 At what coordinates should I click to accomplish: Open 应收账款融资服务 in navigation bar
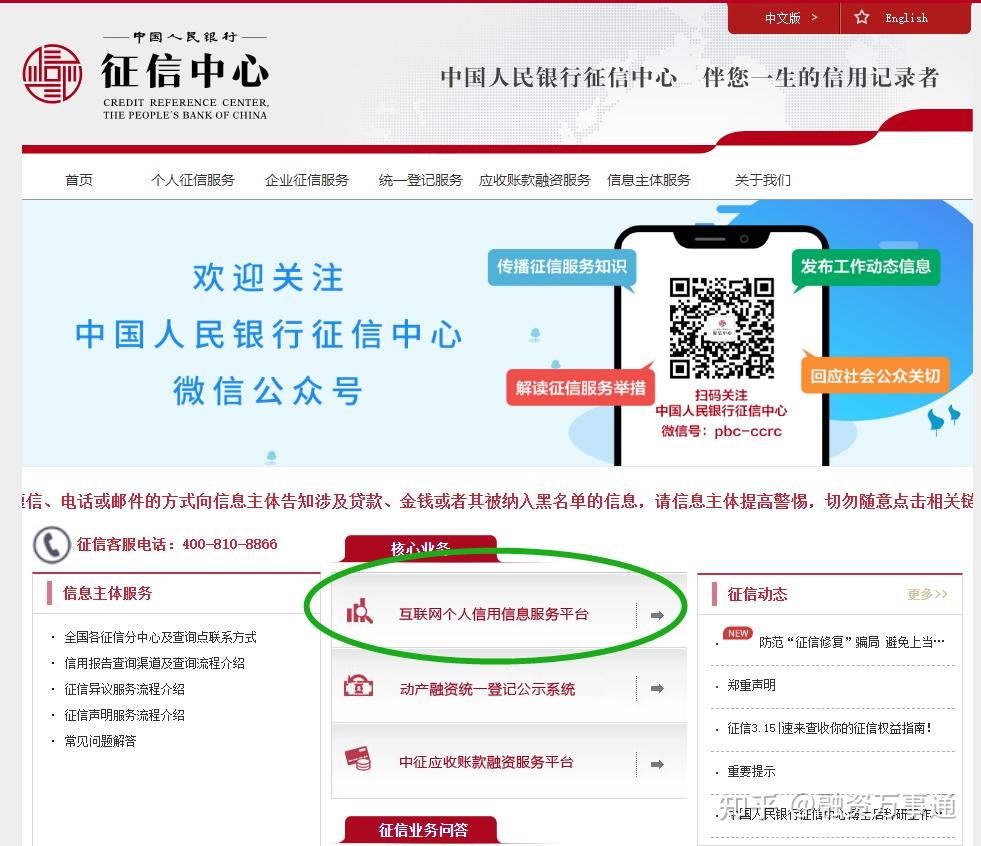[x=534, y=180]
